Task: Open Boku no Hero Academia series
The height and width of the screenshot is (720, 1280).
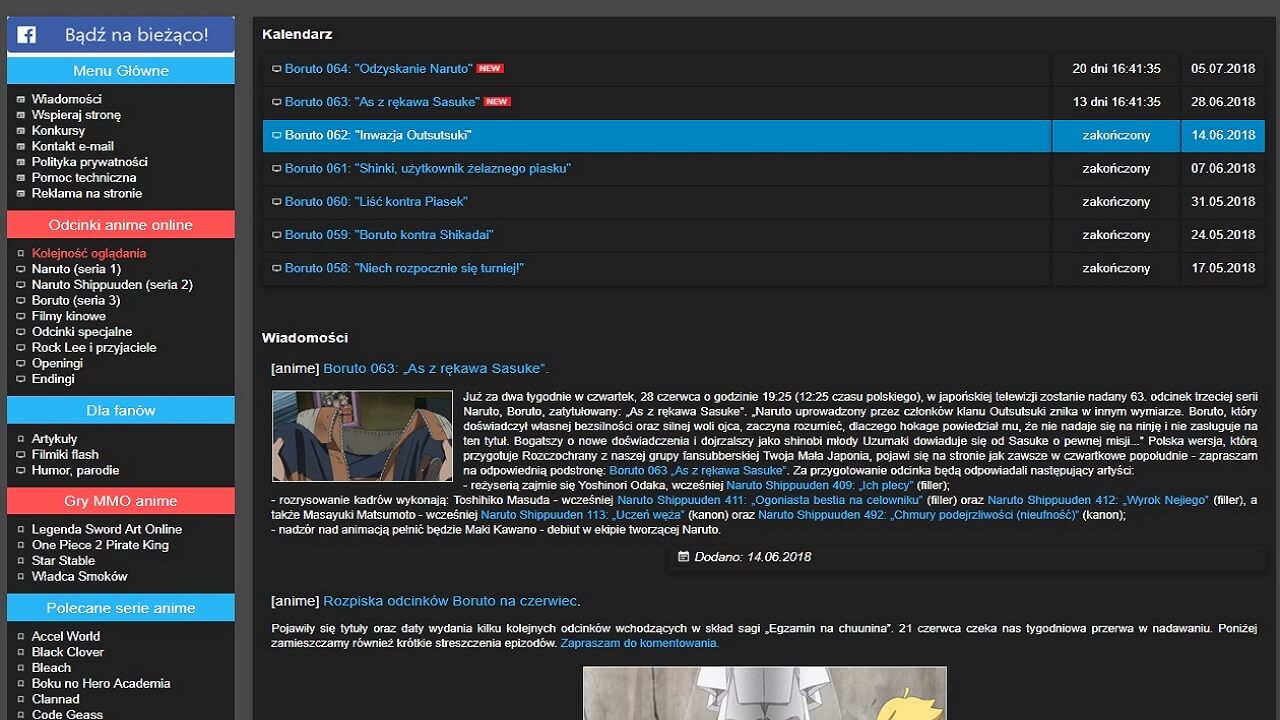Action: [101, 684]
